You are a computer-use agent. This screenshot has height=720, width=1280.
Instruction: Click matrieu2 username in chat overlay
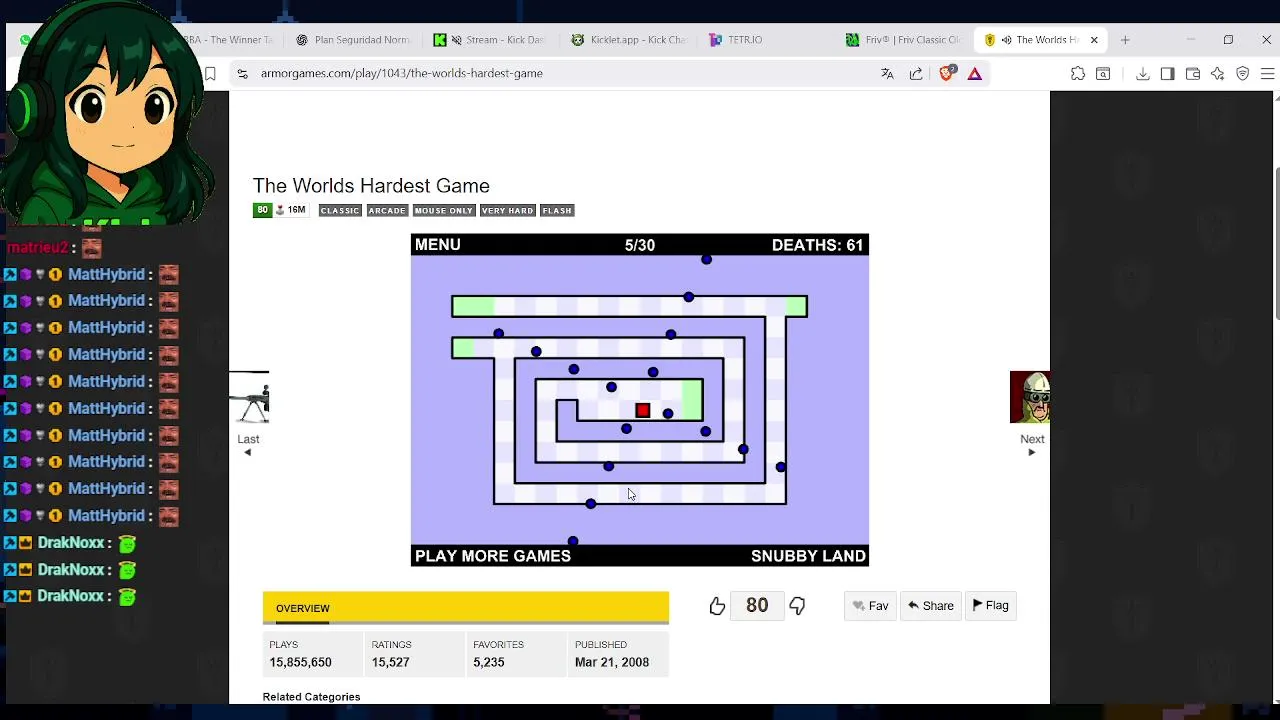click(38, 248)
